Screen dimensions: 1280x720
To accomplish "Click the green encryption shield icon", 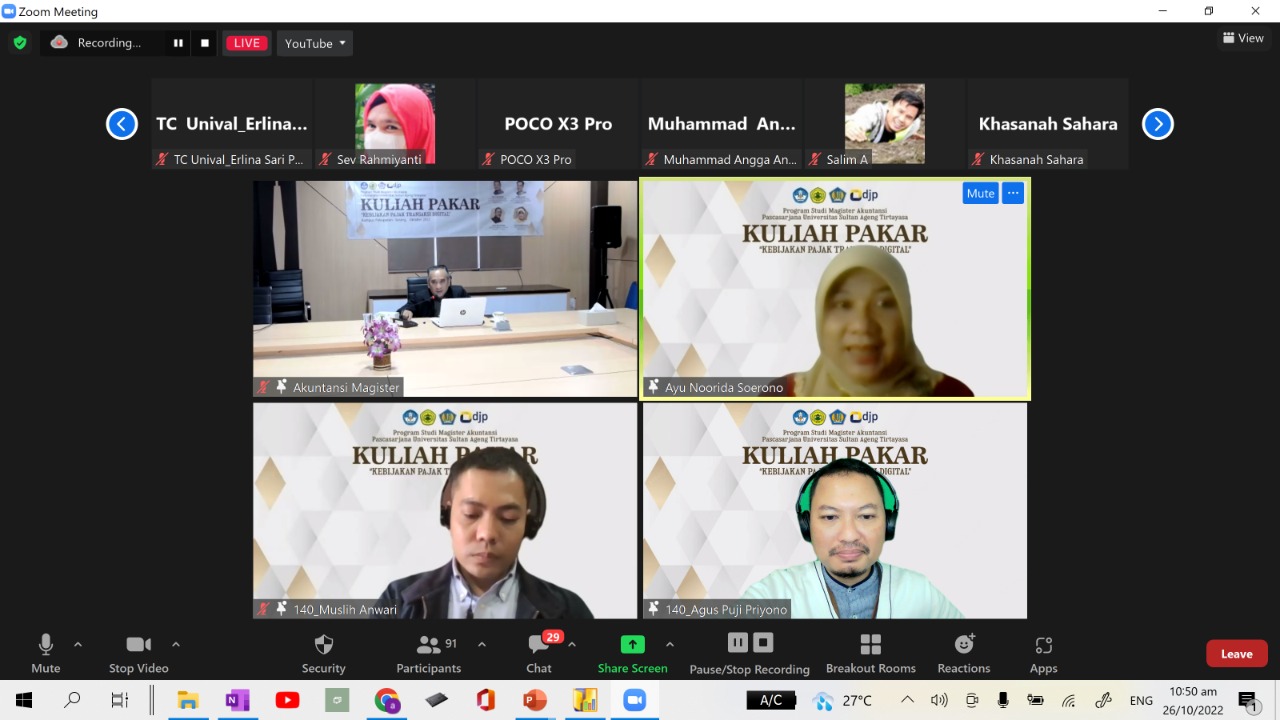I will coord(19,43).
